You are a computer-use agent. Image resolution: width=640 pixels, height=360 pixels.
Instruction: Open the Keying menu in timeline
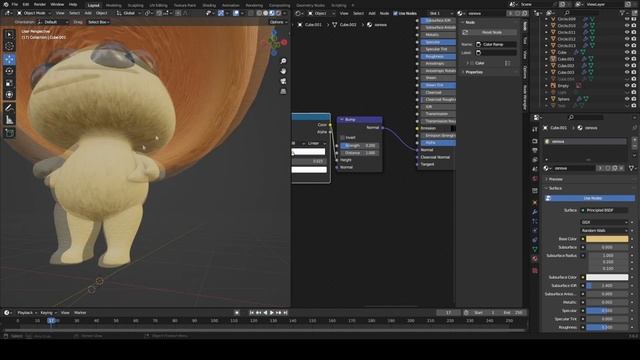tap(48, 313)
